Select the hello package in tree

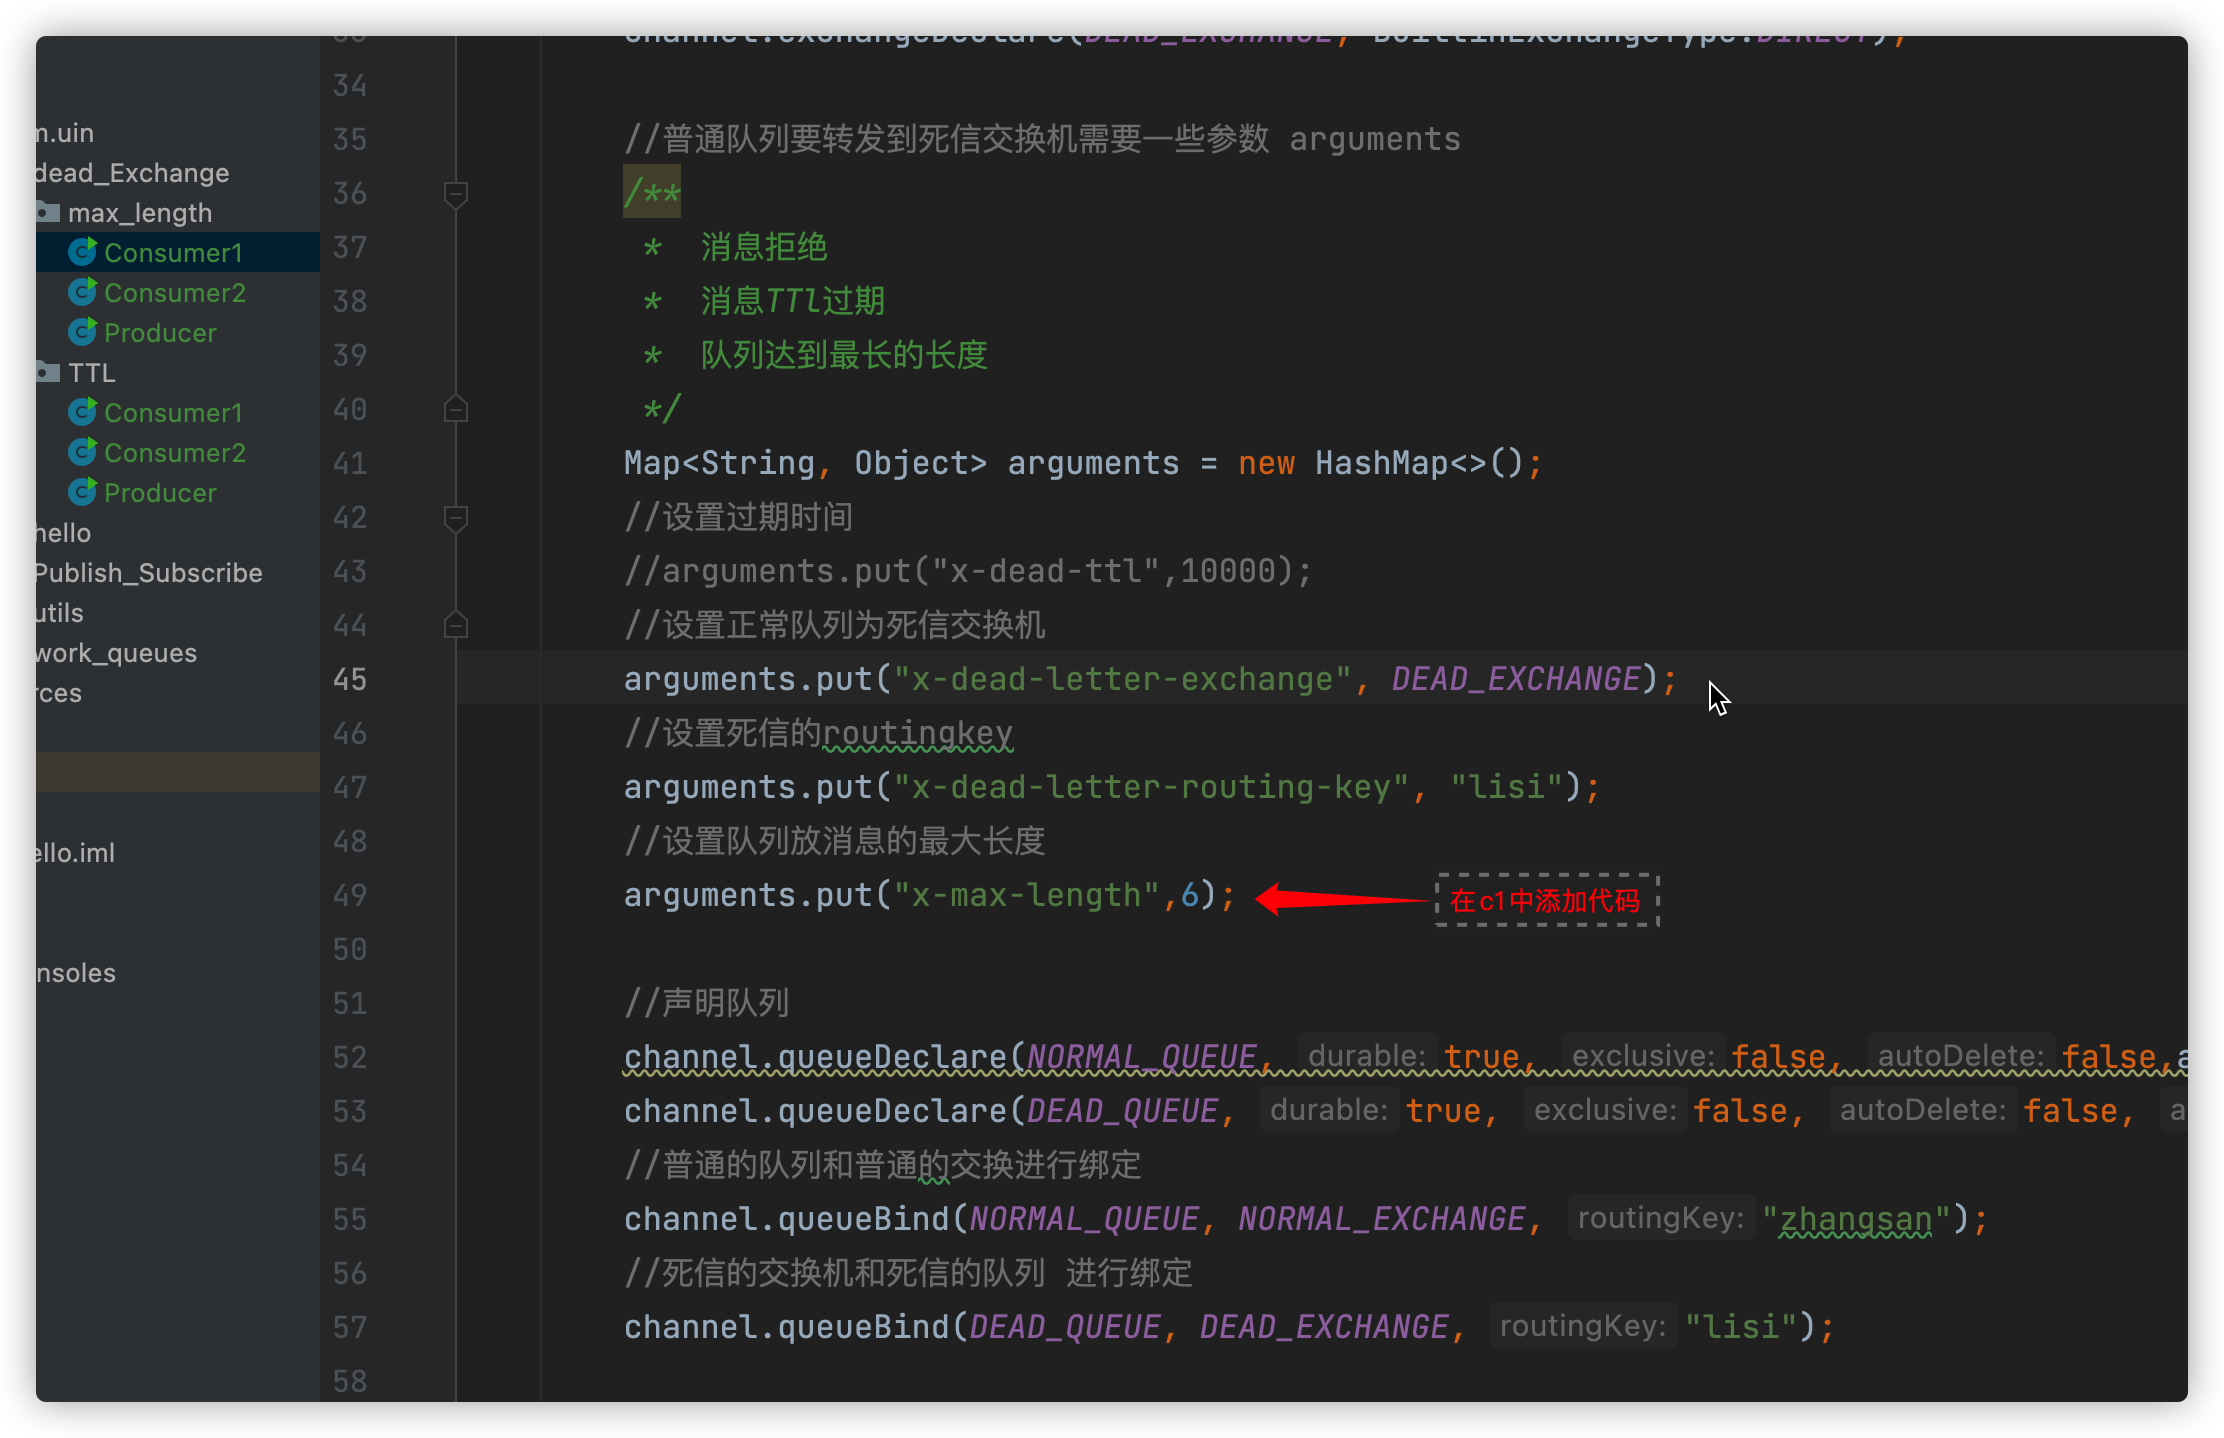pyautogui.click(x=63, y=533)
